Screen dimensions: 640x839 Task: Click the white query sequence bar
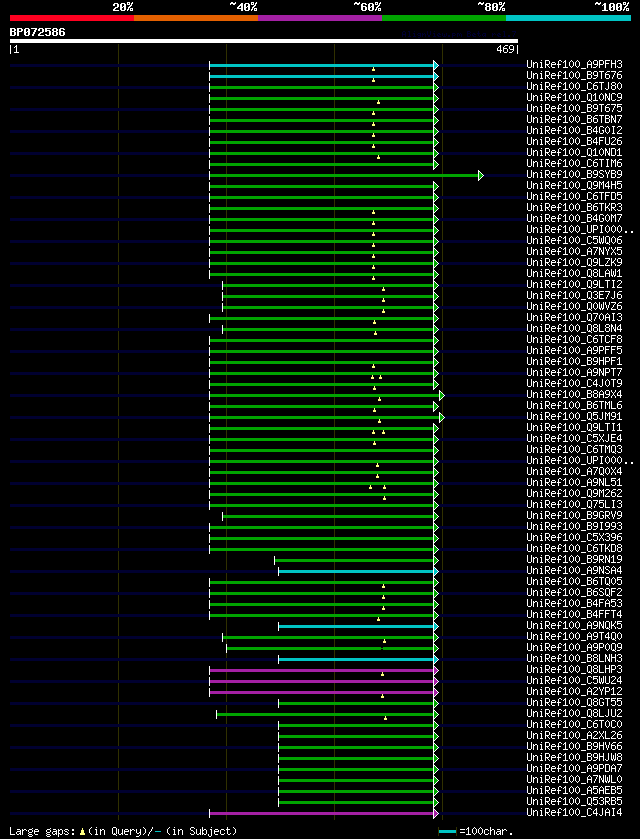point(264,41)
